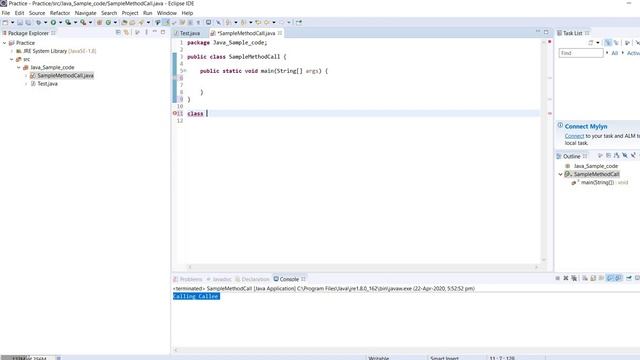This screenshot has height=360, width=640.
Task: Click the green Run toolbar button
Action: [x=53, y=22]
